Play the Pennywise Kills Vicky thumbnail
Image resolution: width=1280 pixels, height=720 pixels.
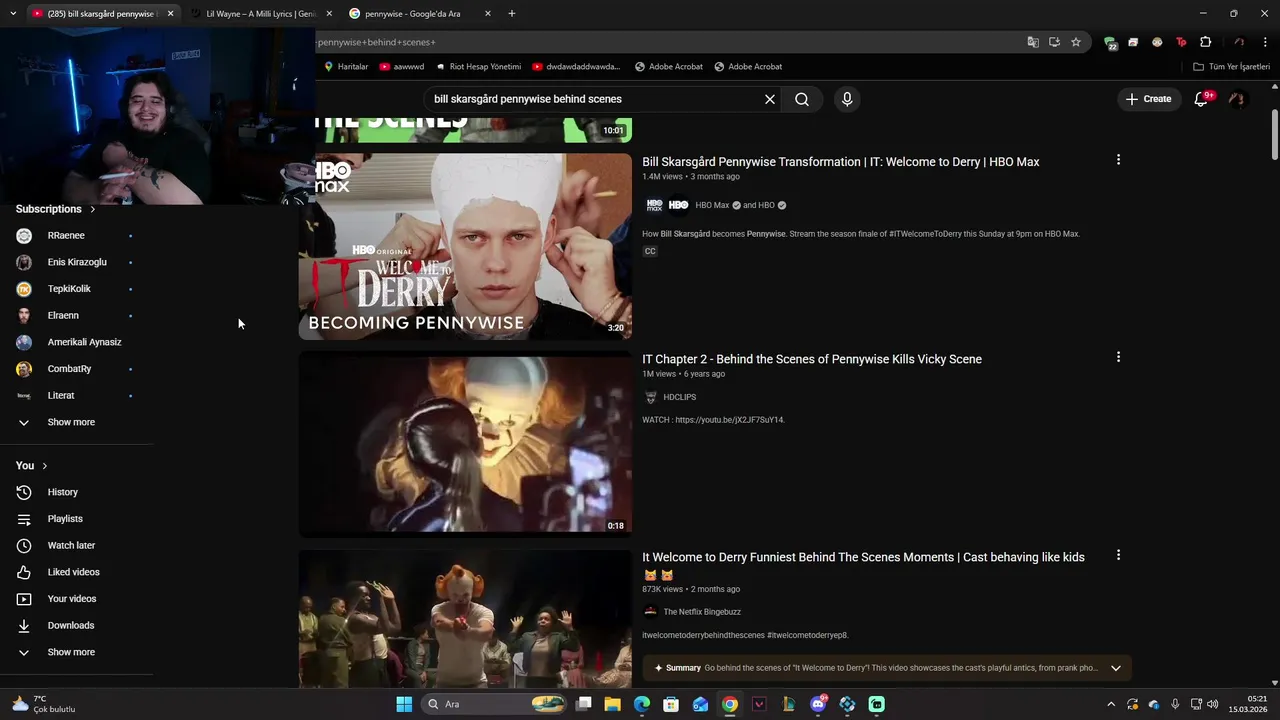click(465, 444)
